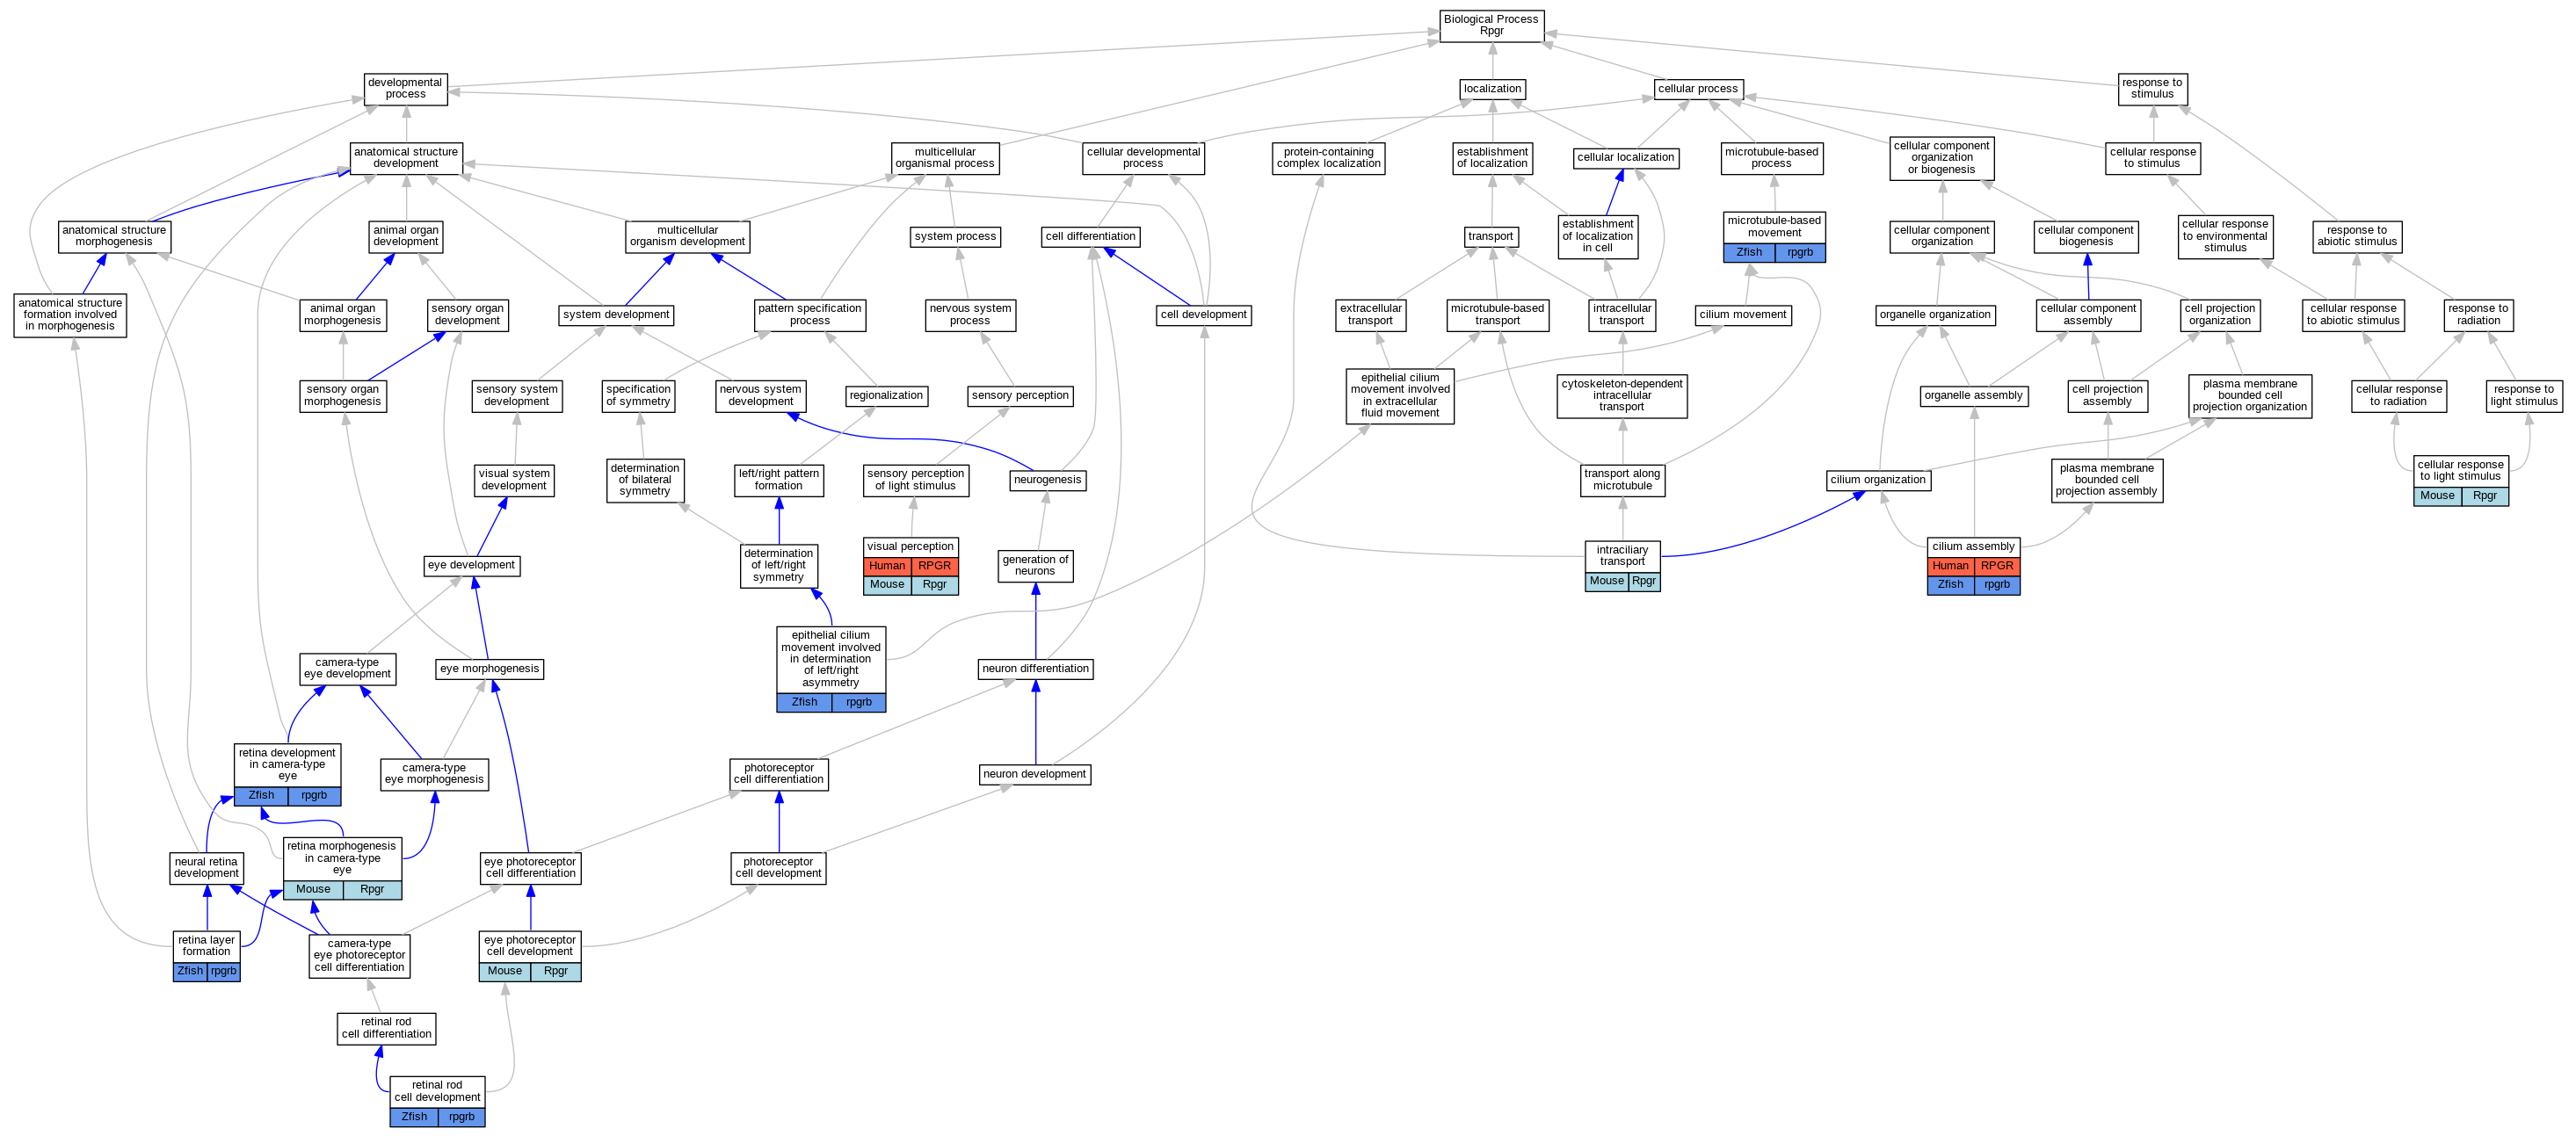Click Human cell under visual perception
Viewport: 2576px width, 1136px height.
(887, 566)
